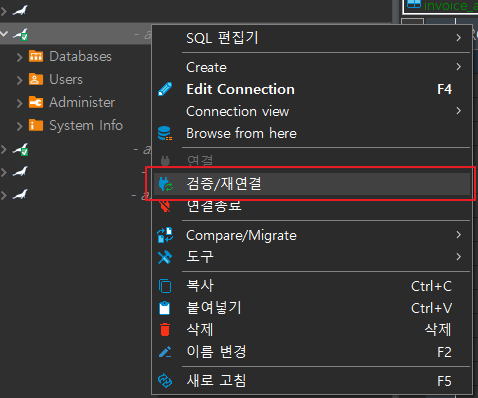Click the System Info folder icon
The width and height of the screenshot is (478, 398).
36,125
